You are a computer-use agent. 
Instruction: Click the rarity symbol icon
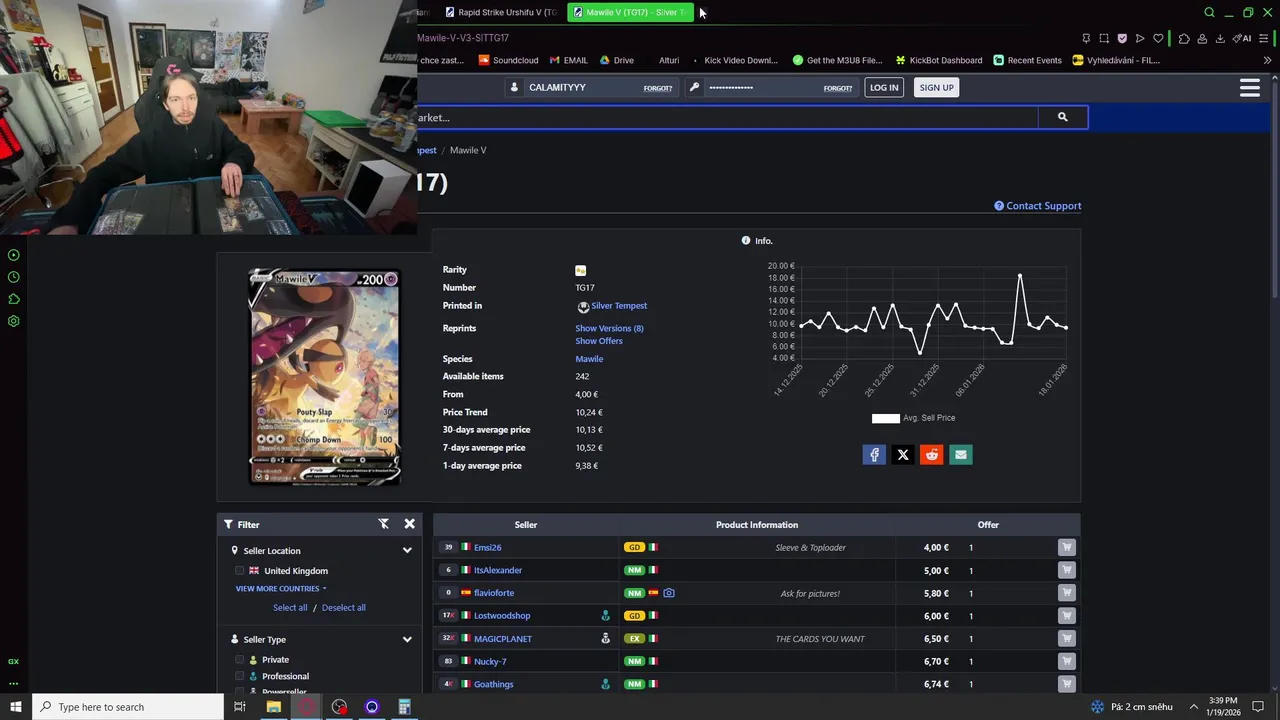pyautogui.click(x=581, y=270)
